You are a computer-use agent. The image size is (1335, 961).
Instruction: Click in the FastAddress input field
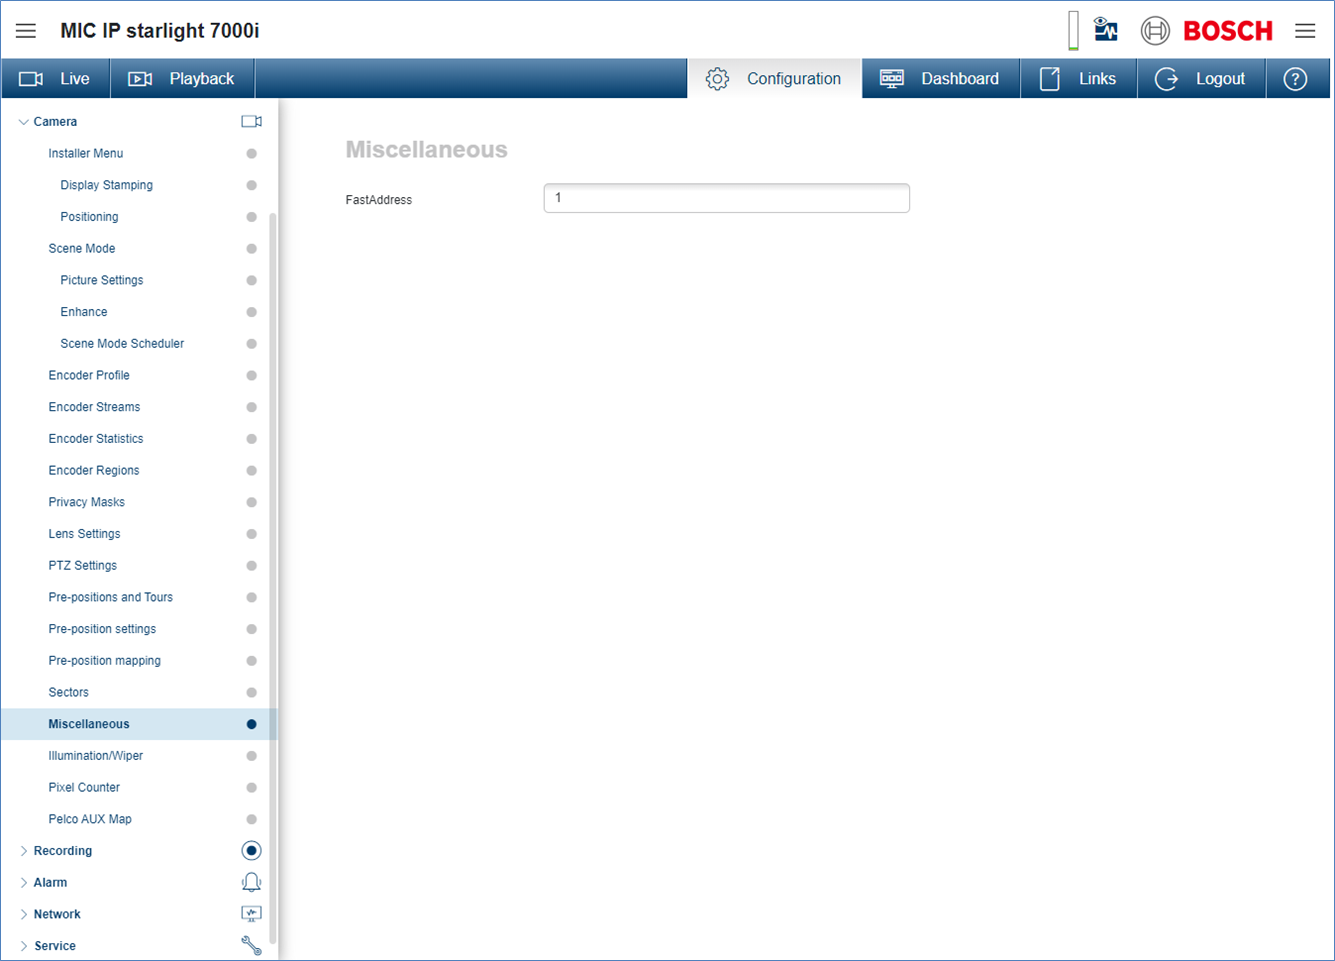(727, 198)
